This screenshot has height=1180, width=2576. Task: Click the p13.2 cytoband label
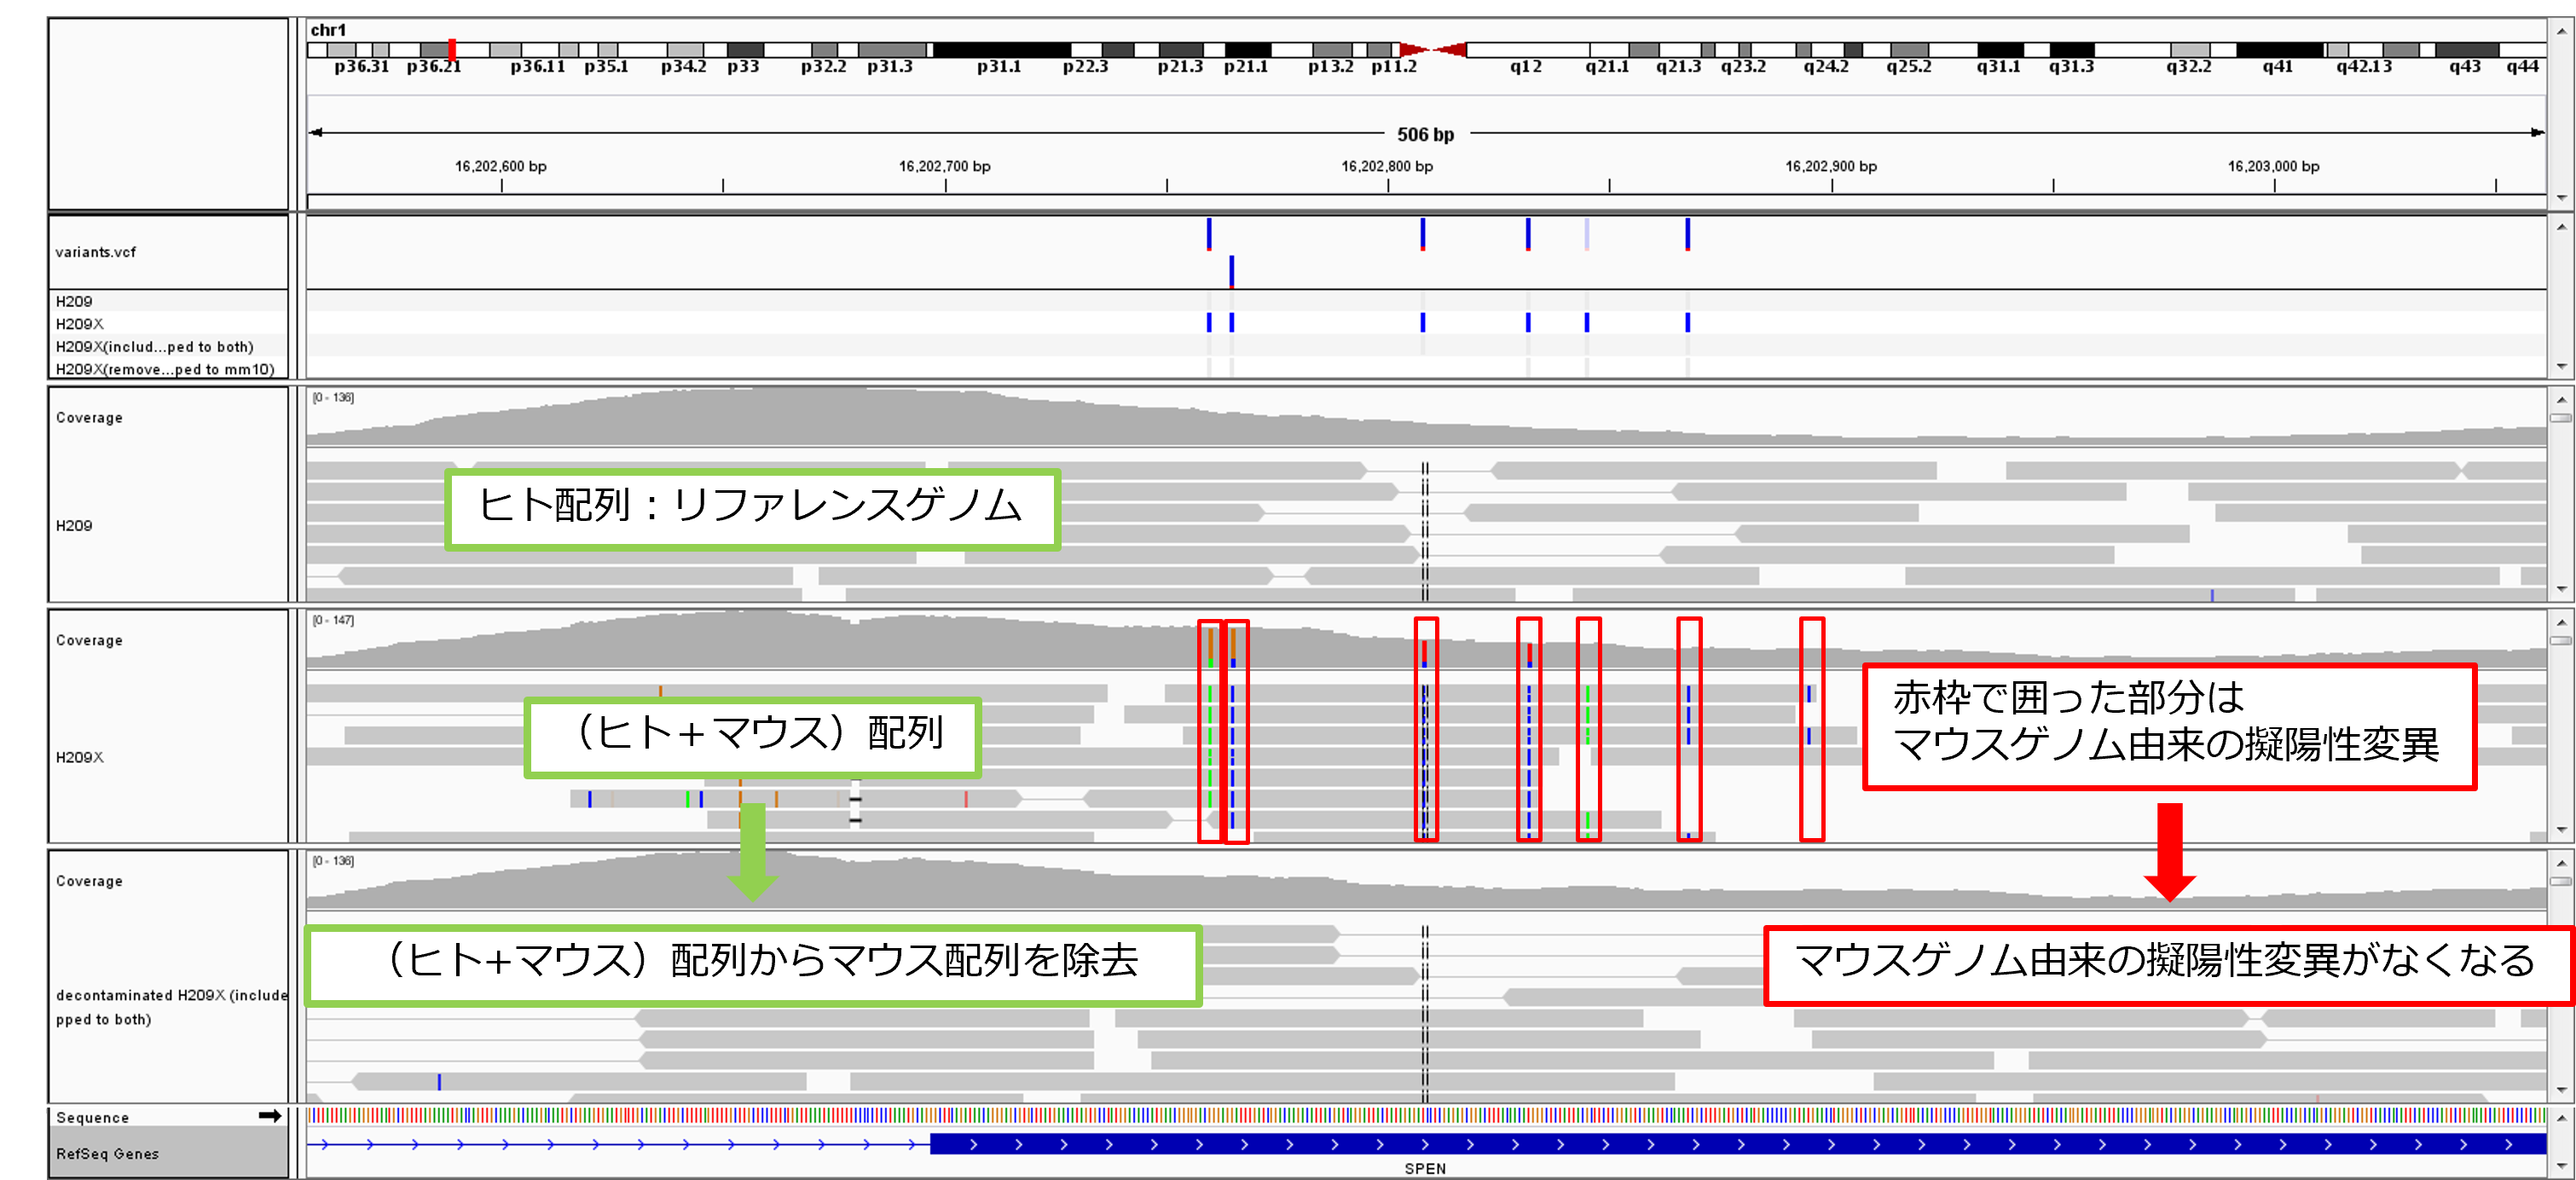(x=1330, y=67)
